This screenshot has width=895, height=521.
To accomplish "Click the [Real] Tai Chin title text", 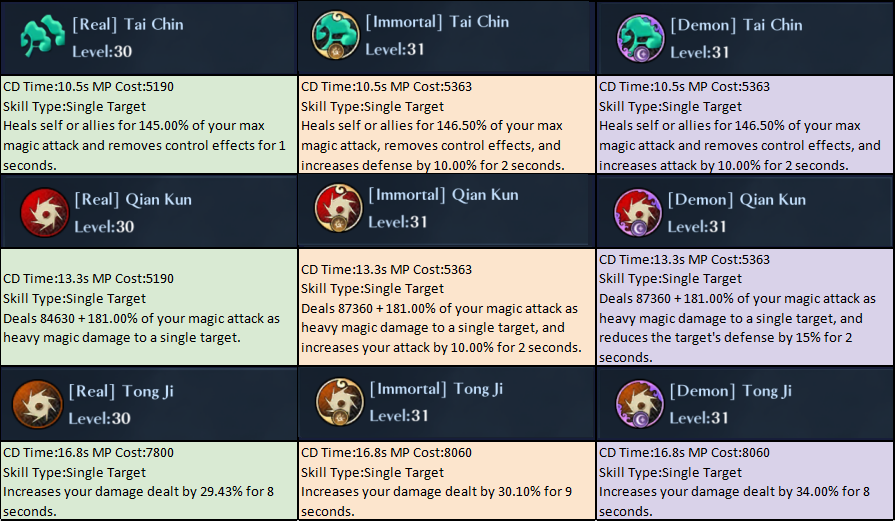I will [x=128, y=25].
